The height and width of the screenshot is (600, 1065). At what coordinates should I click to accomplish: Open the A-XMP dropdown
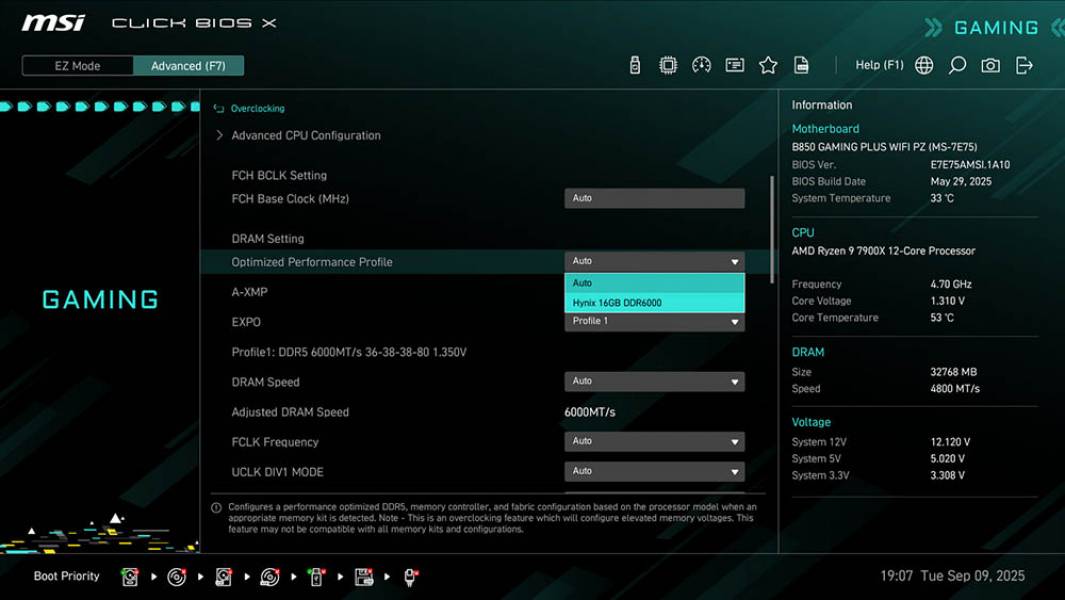point(654,291)
